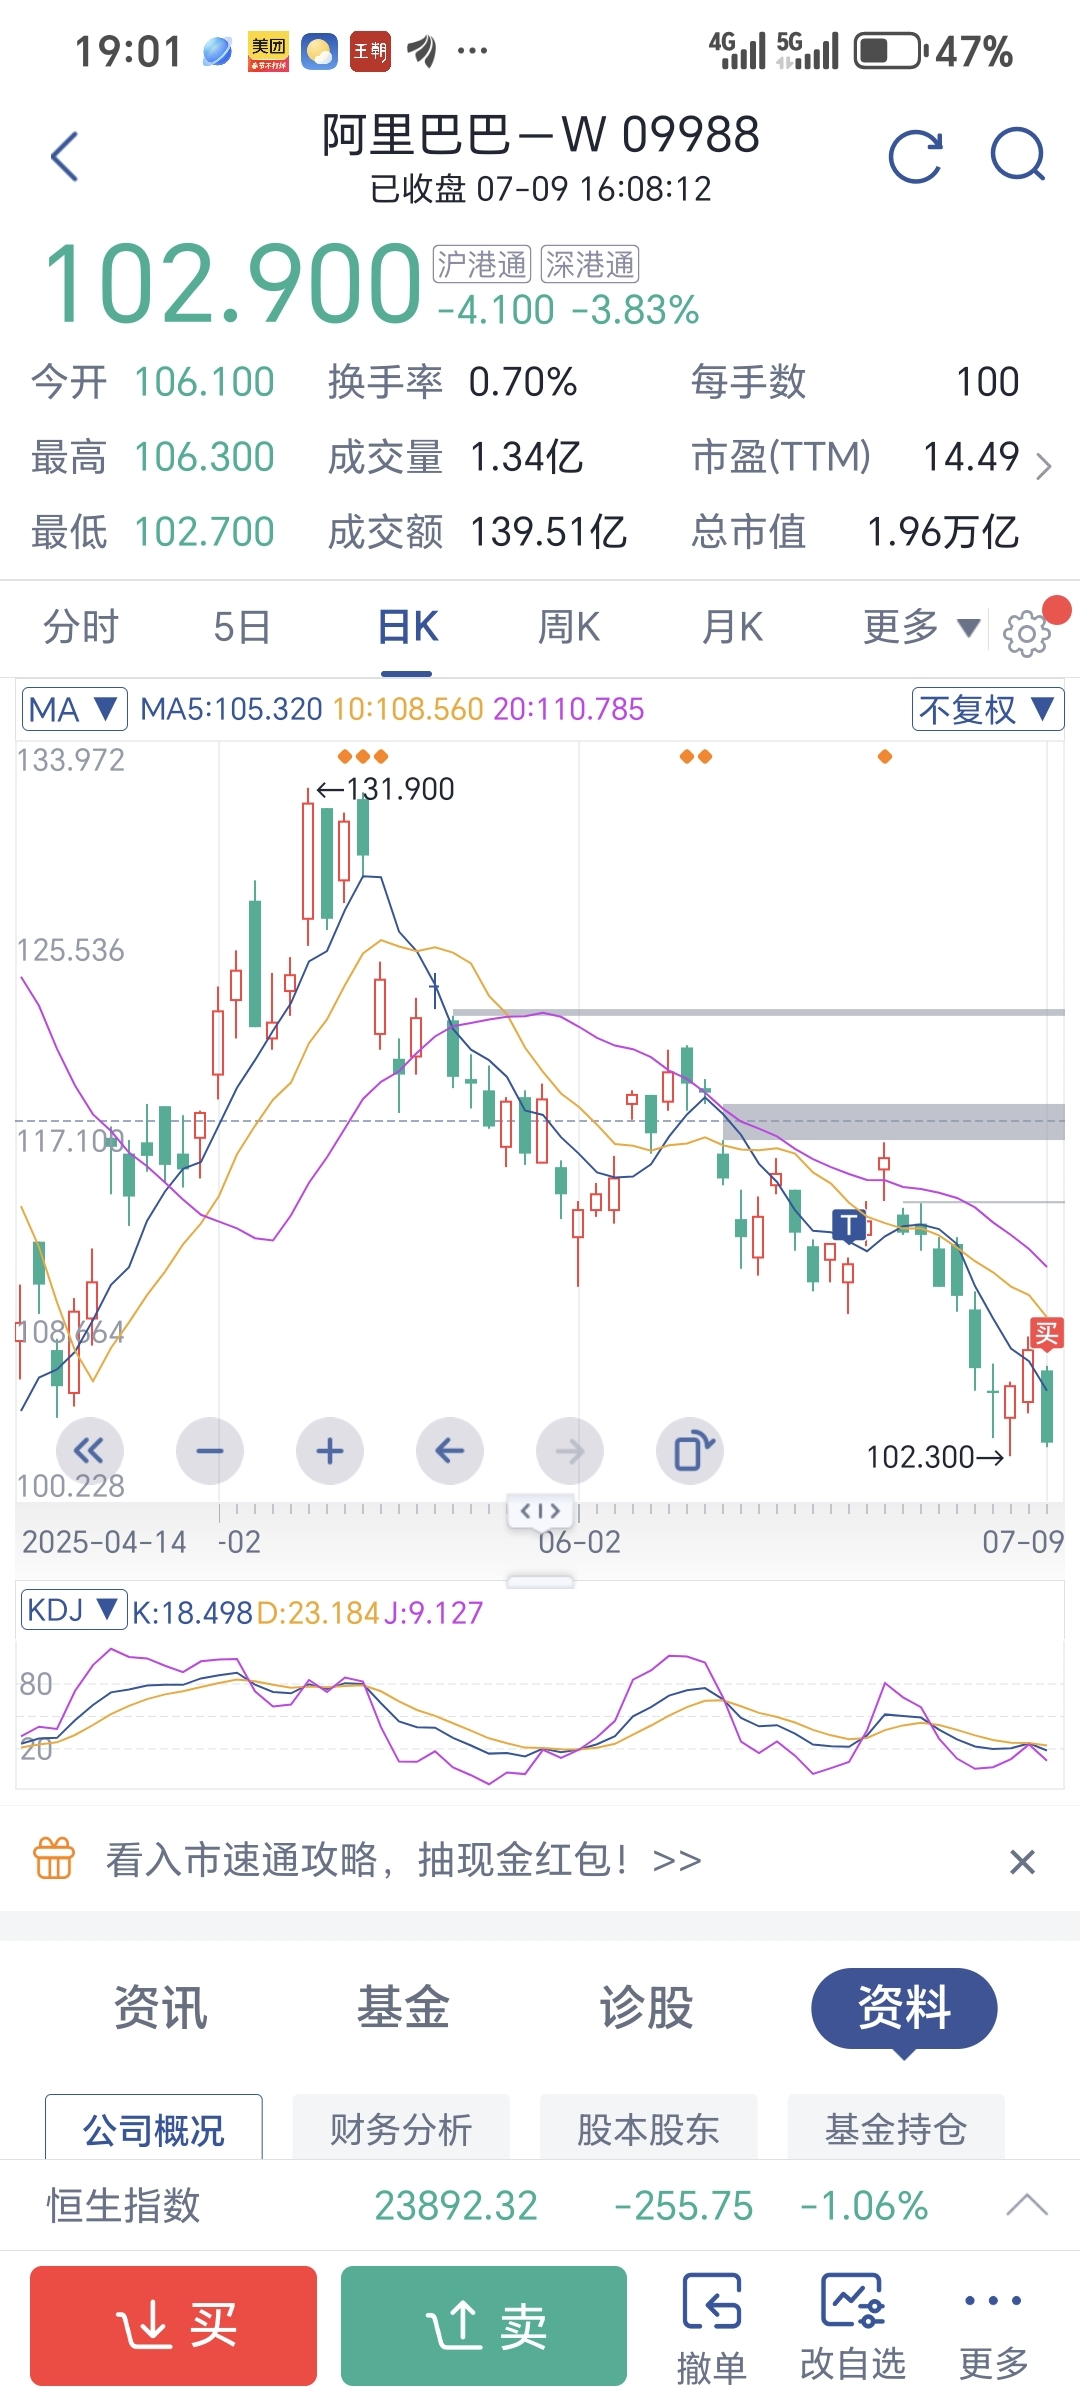Image resolution: width=1080 pixels, height=2400 pixels.
Task: Move chart left with arrow button
Action: [x=450, y=1450]
